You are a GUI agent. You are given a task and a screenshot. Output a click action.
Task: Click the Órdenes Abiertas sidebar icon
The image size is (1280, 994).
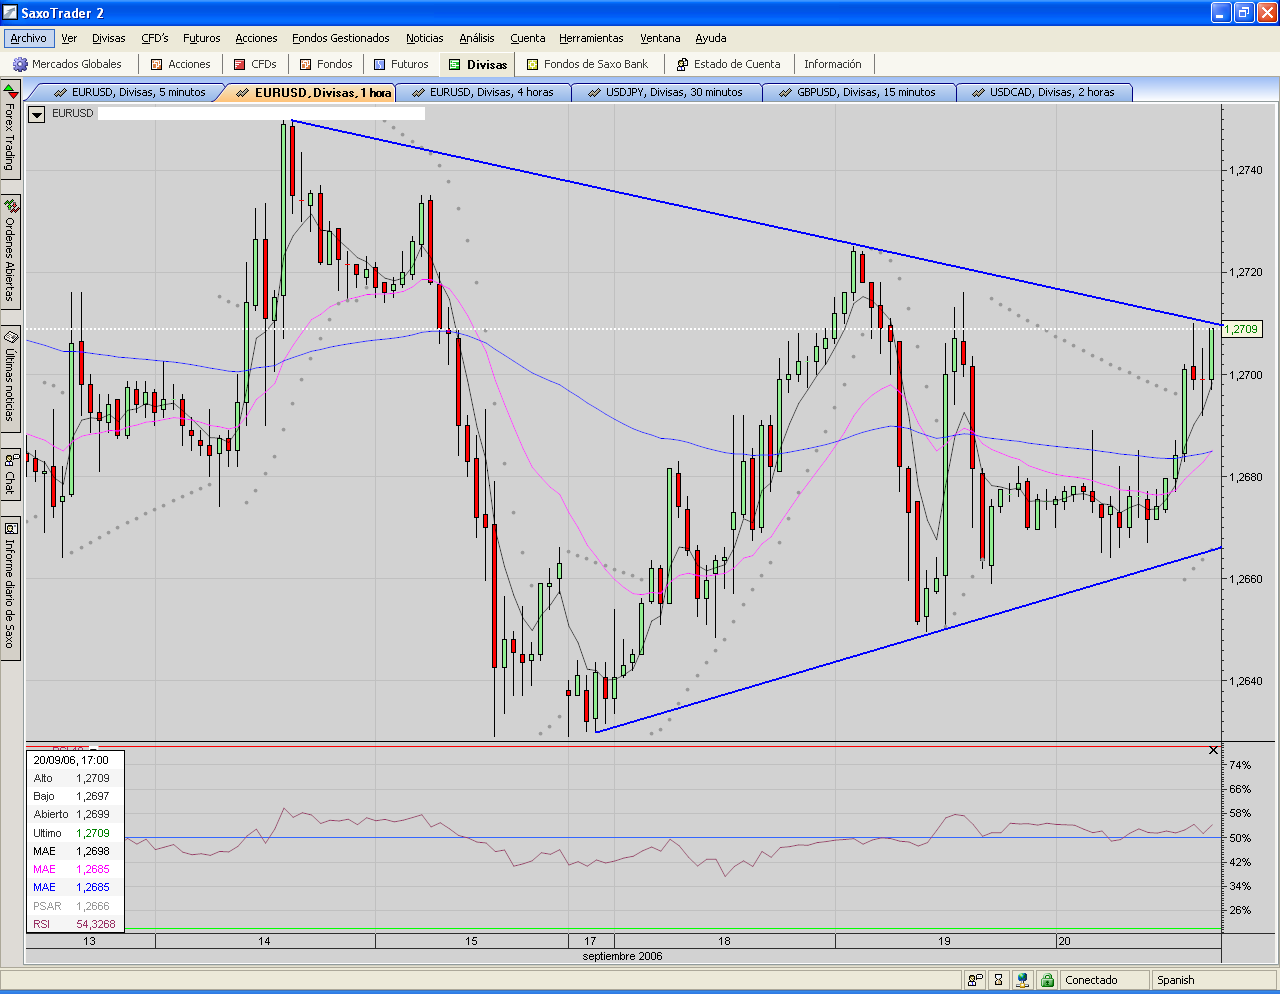coord(10,205)
